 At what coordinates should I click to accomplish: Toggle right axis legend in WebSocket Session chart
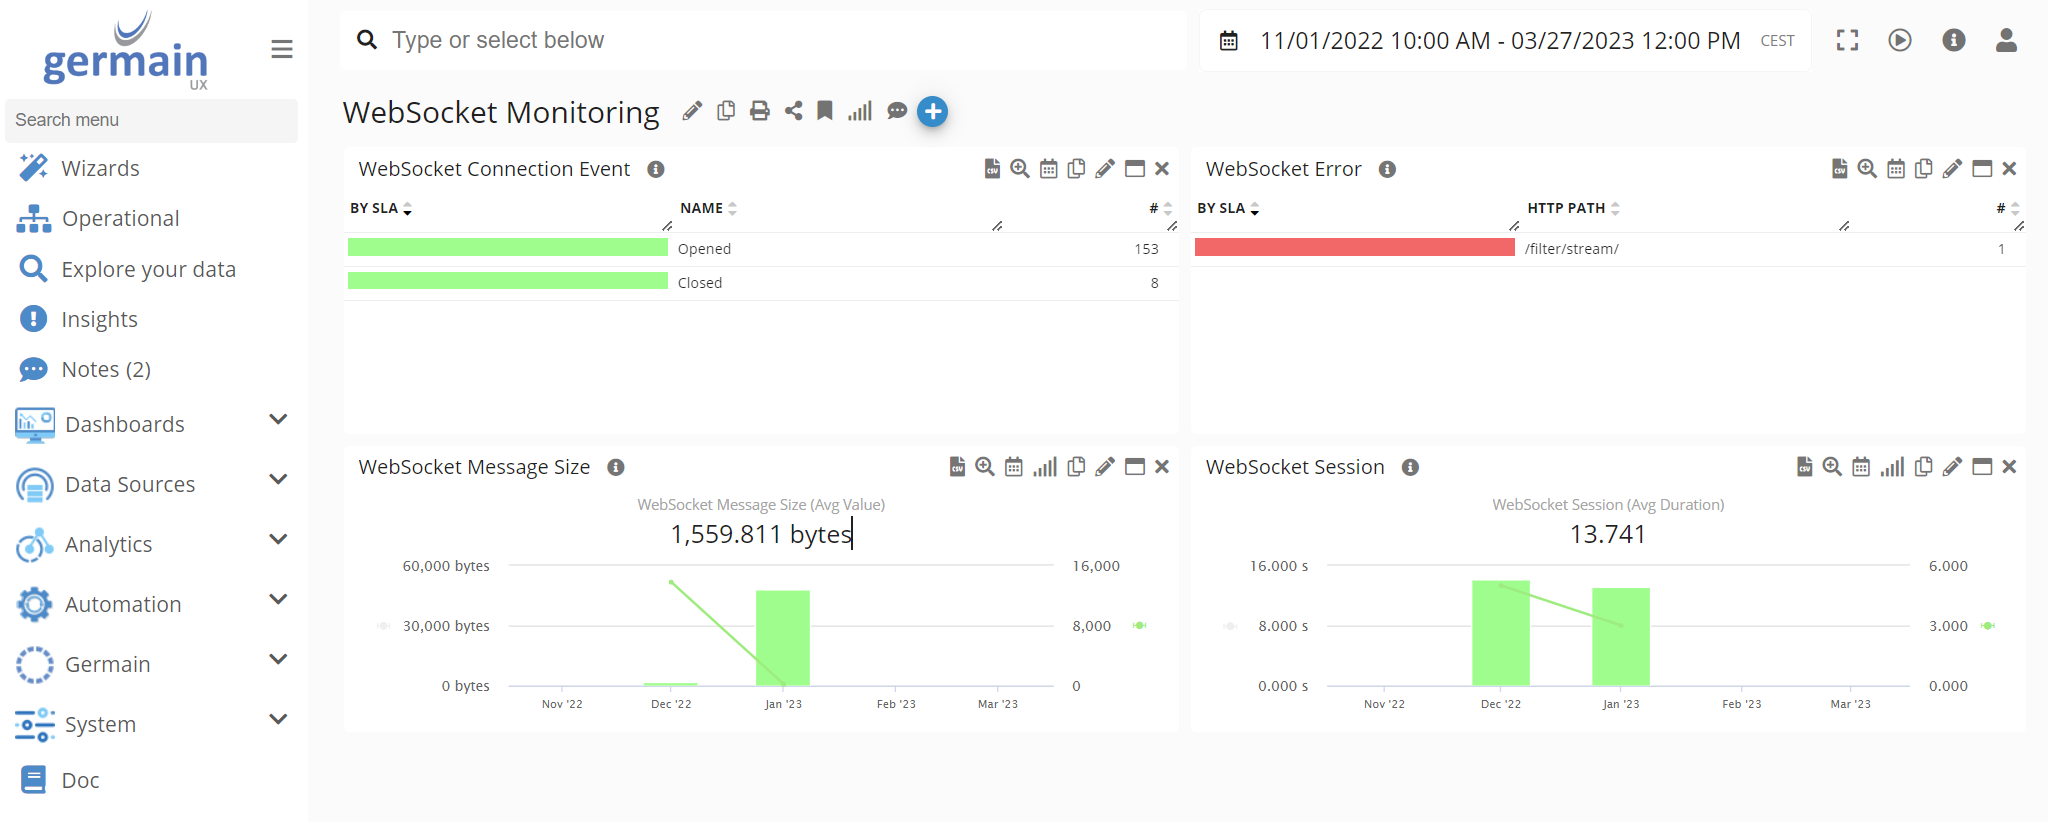pos(1988,626)
